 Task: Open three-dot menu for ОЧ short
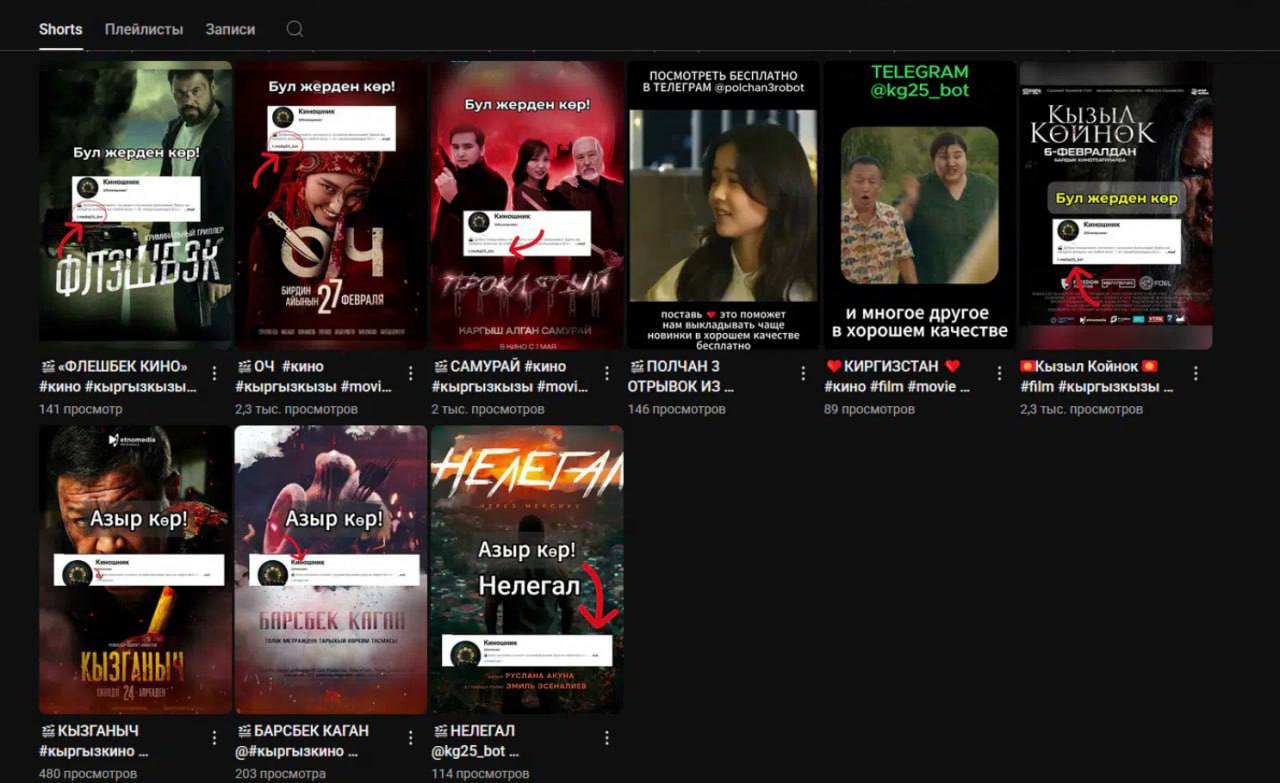point(410,374)
